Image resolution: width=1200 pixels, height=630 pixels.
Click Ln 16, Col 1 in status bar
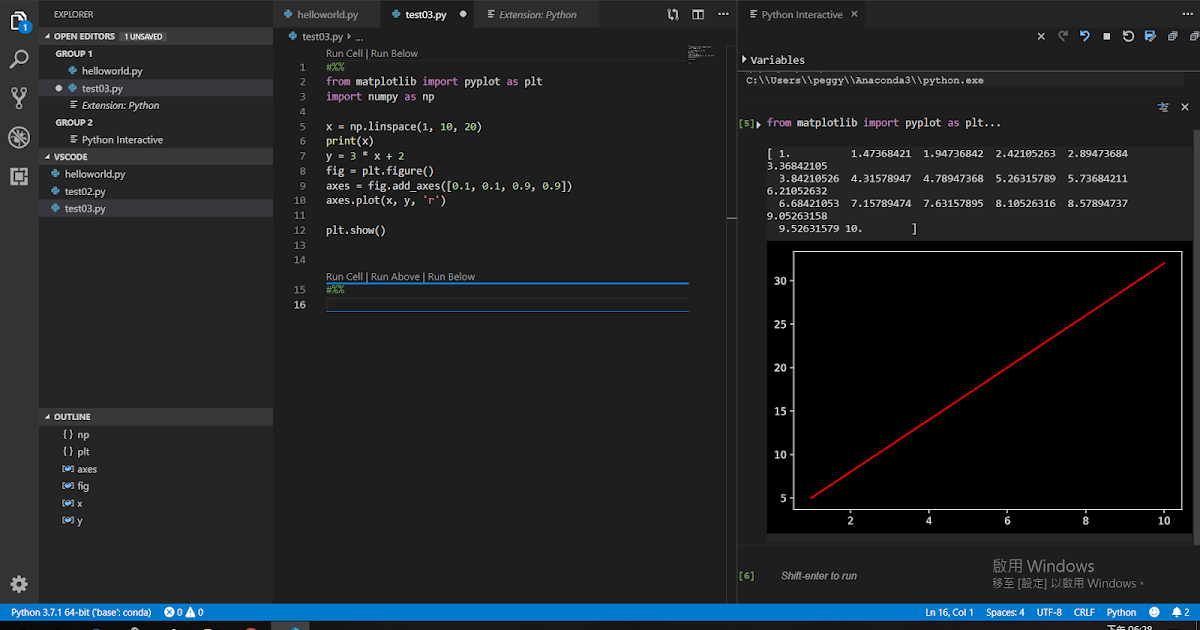coord(949,612)
